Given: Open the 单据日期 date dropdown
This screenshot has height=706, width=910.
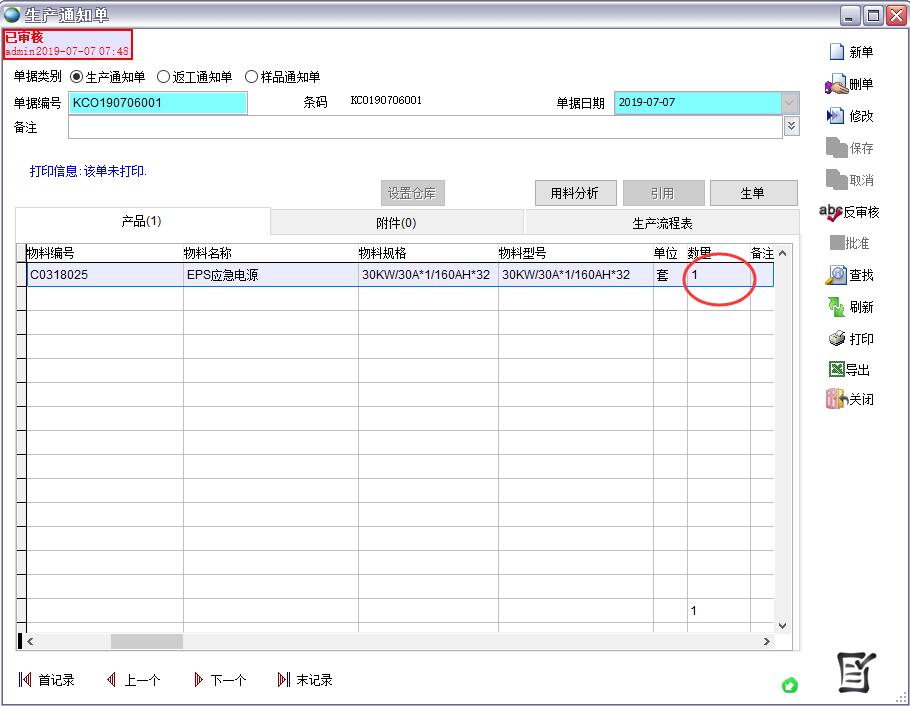Looking at the screenshot, I should (x=790, y=103).
